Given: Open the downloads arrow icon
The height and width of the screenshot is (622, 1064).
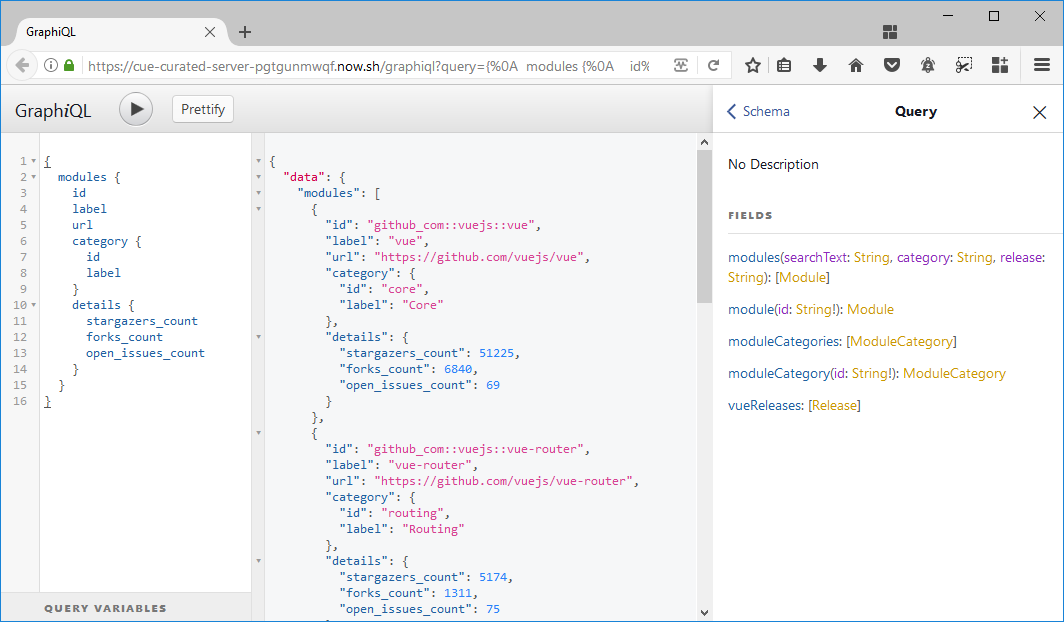Looking at the screenshot, I should coord(820,65).
